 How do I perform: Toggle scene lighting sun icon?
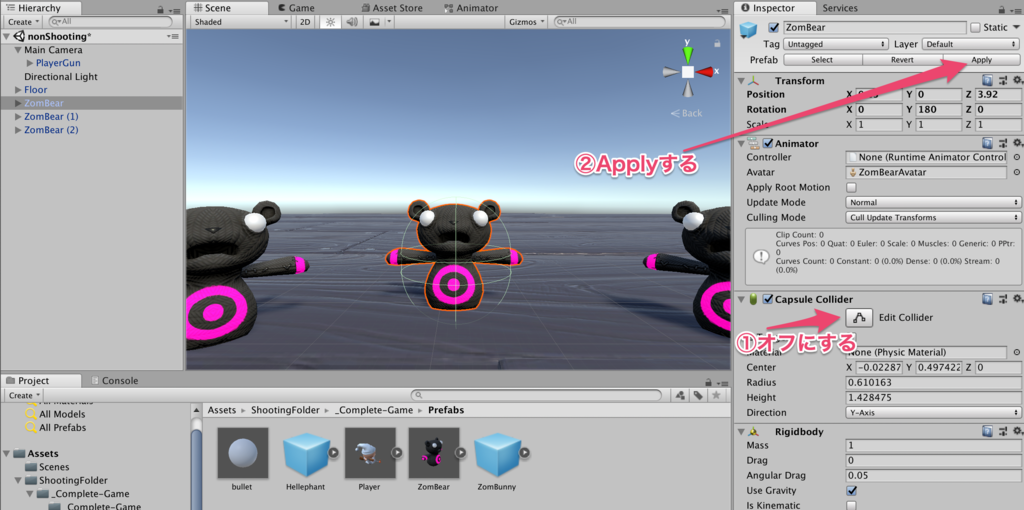pyautogui.click(x=330, y=22)
